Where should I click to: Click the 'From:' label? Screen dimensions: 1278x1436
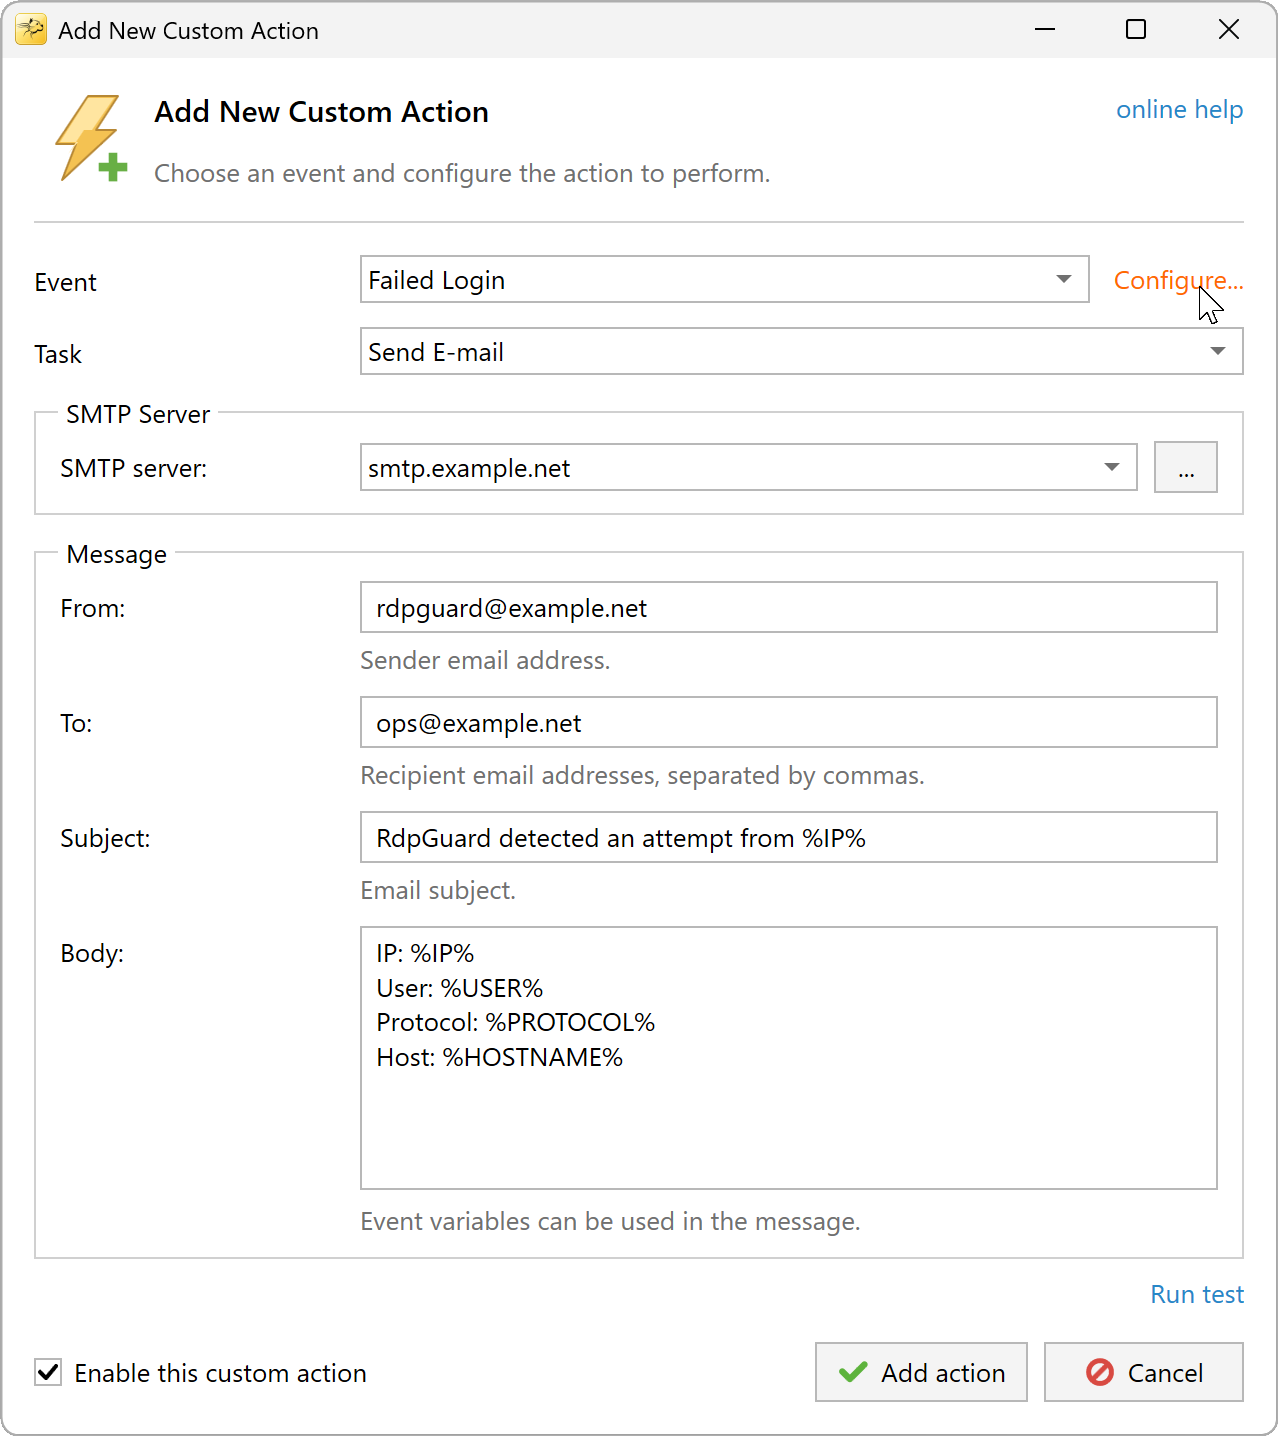(93, 608)
